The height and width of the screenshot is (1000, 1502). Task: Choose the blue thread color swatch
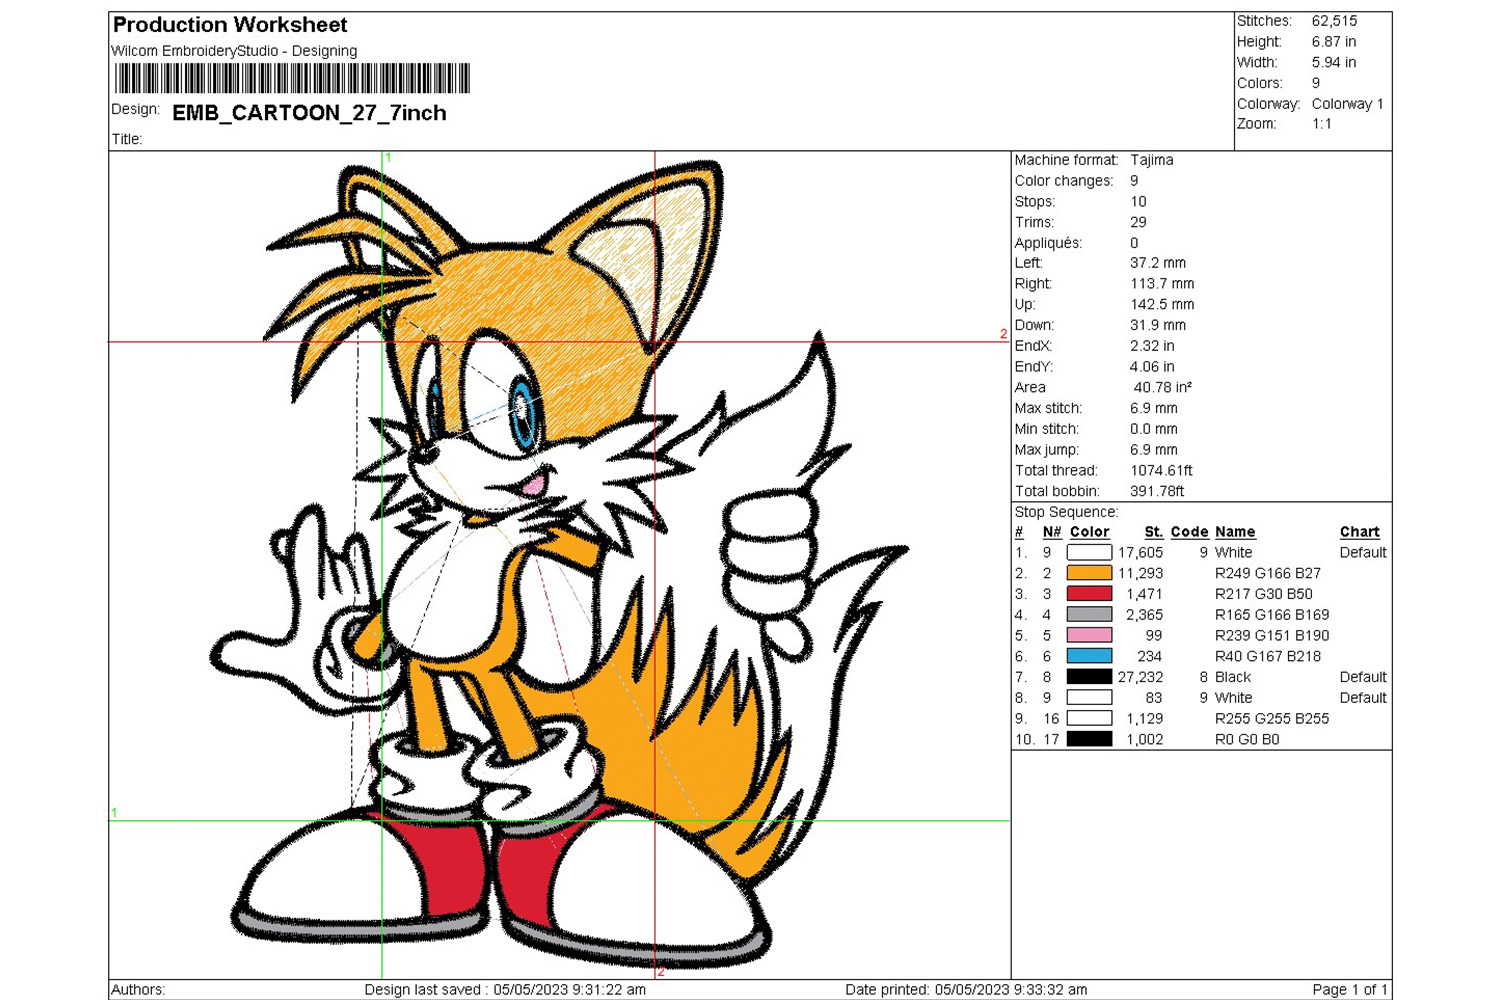[x=1089, y=657]
